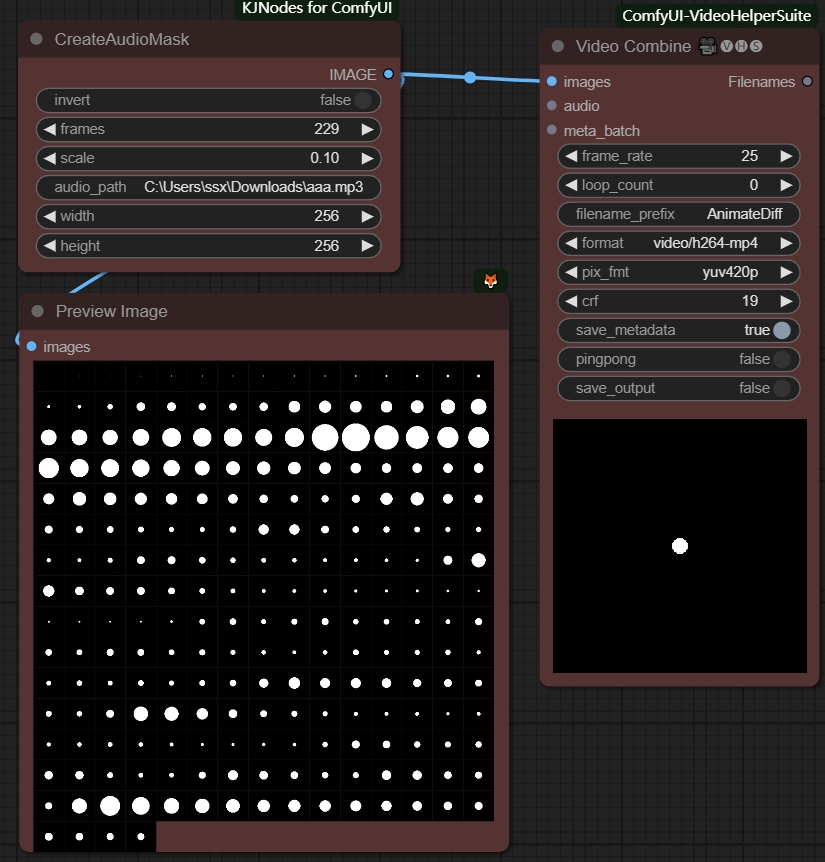This screenshot has height=862, width=825.
Task: Enable the pingpong toggle
Action: tap(781, 359)
